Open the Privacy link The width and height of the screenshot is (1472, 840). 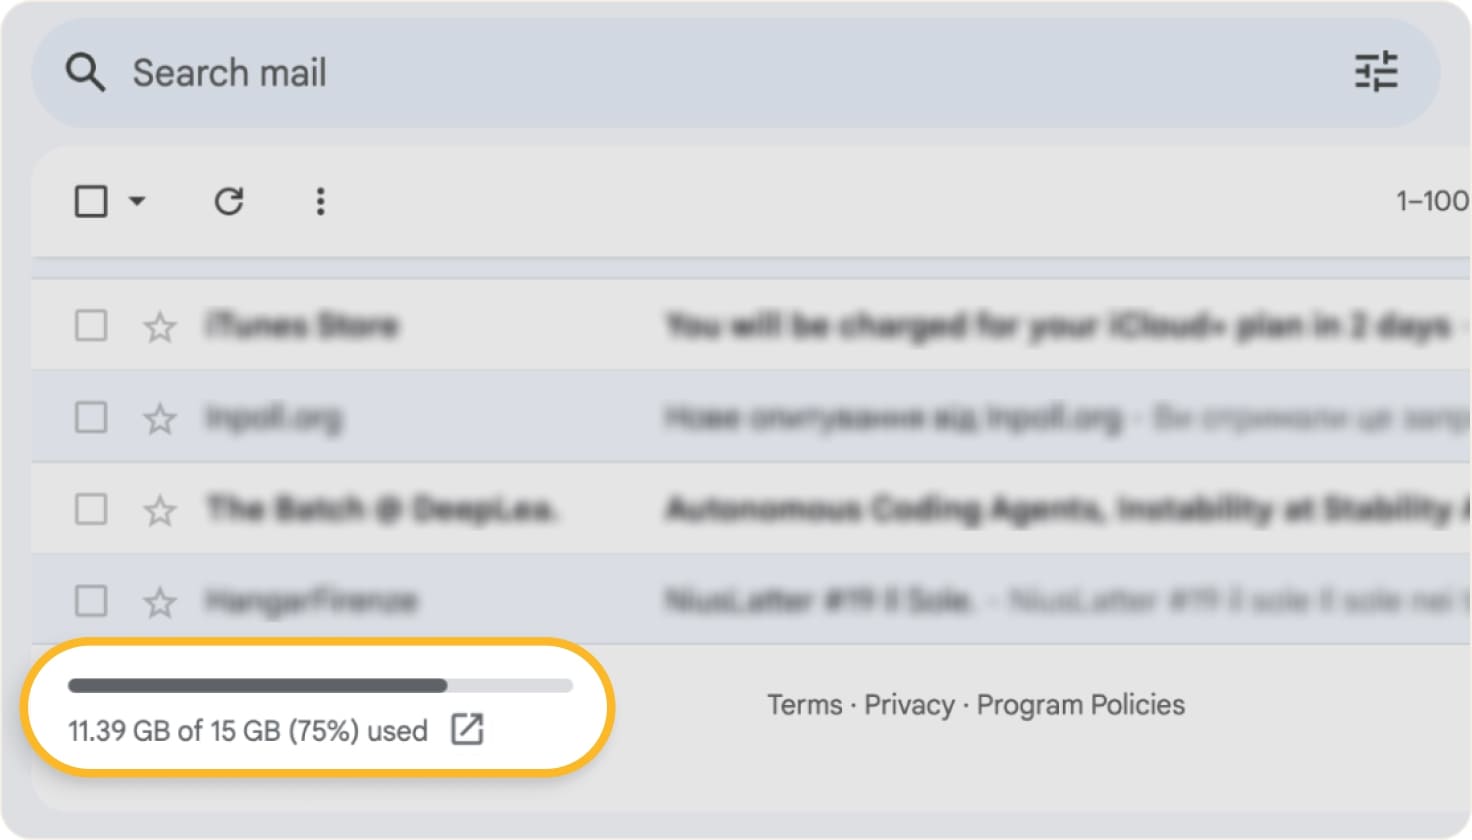[907, 705]
